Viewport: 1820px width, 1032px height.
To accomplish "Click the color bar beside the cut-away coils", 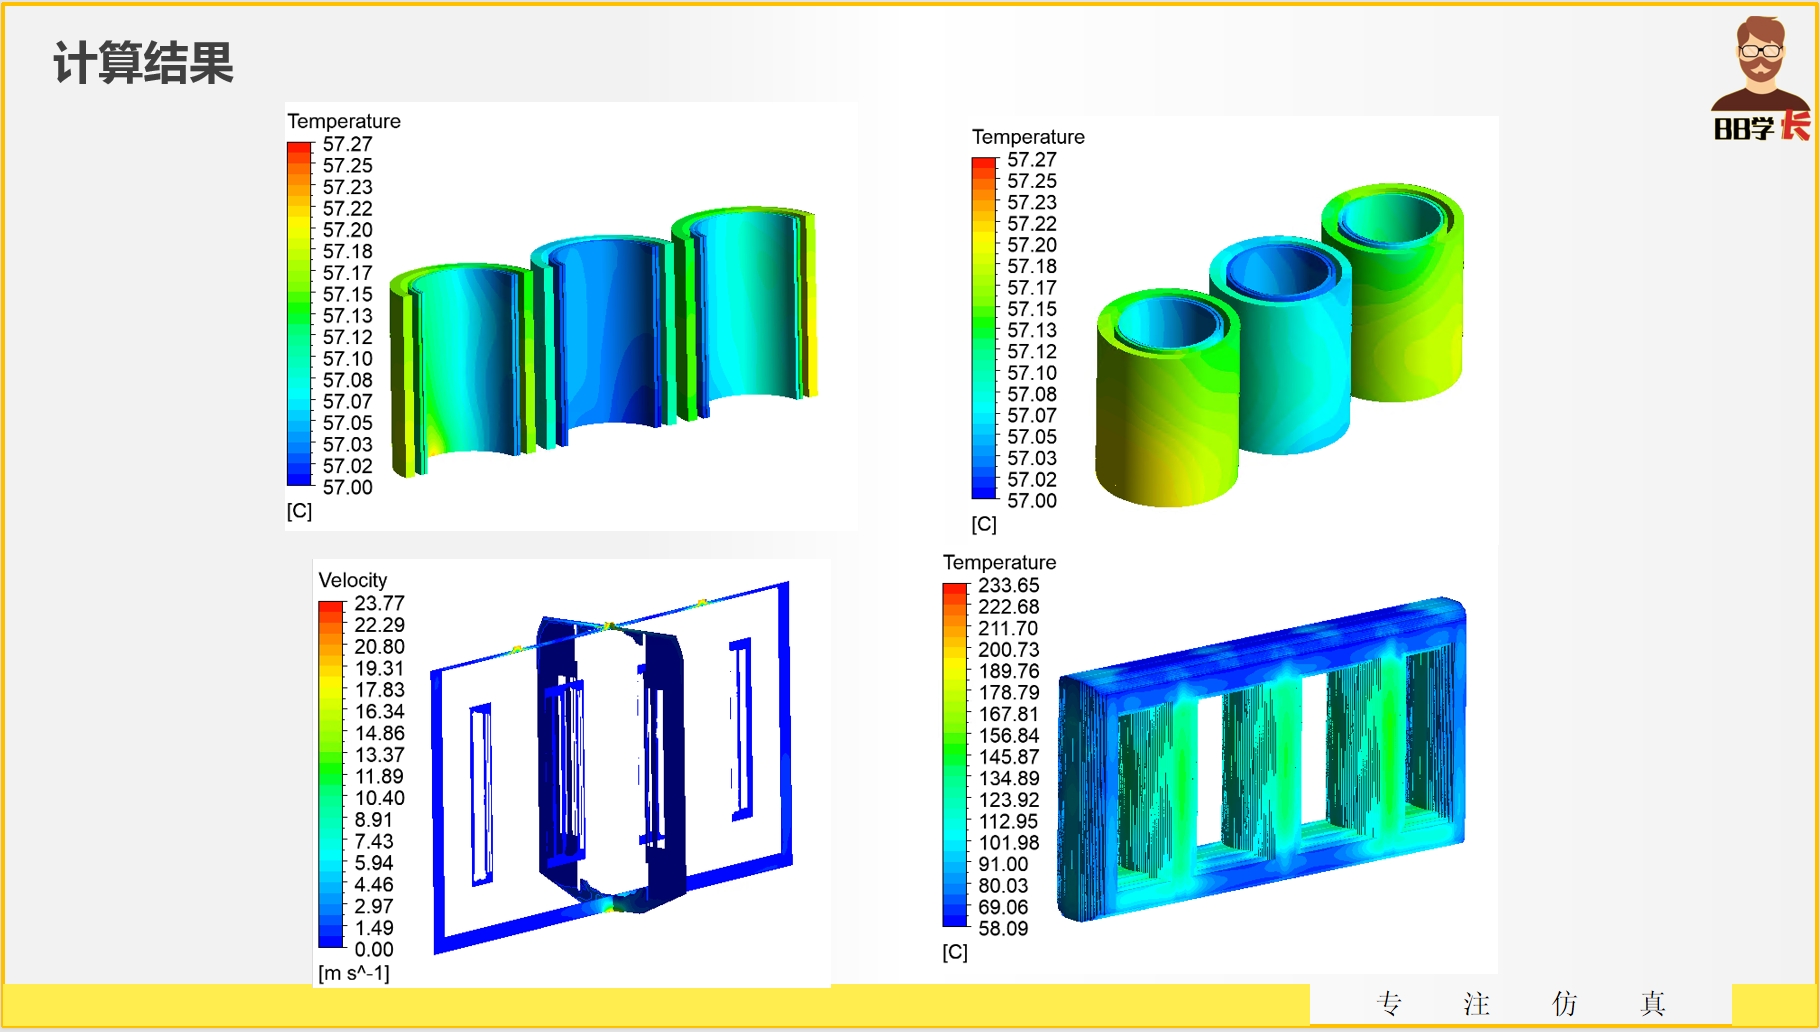I will [x=298, y=314].
